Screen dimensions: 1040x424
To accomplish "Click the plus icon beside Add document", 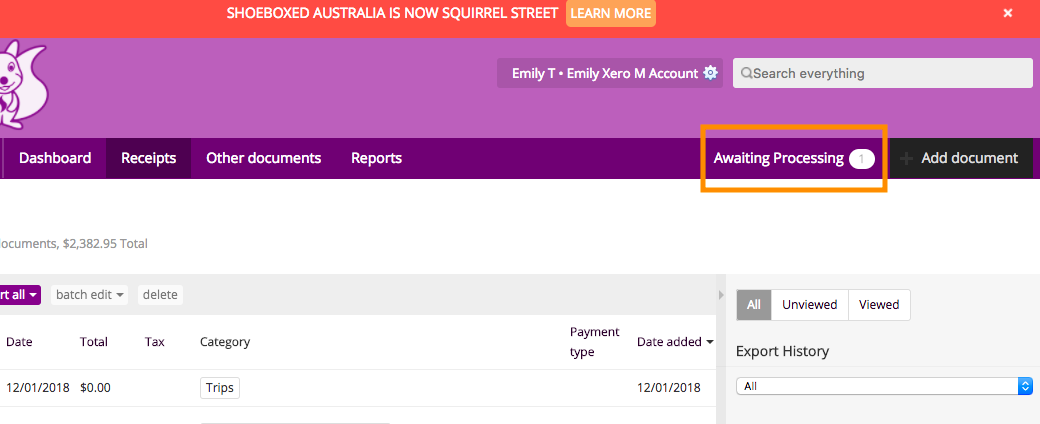I will coord(907,159).
